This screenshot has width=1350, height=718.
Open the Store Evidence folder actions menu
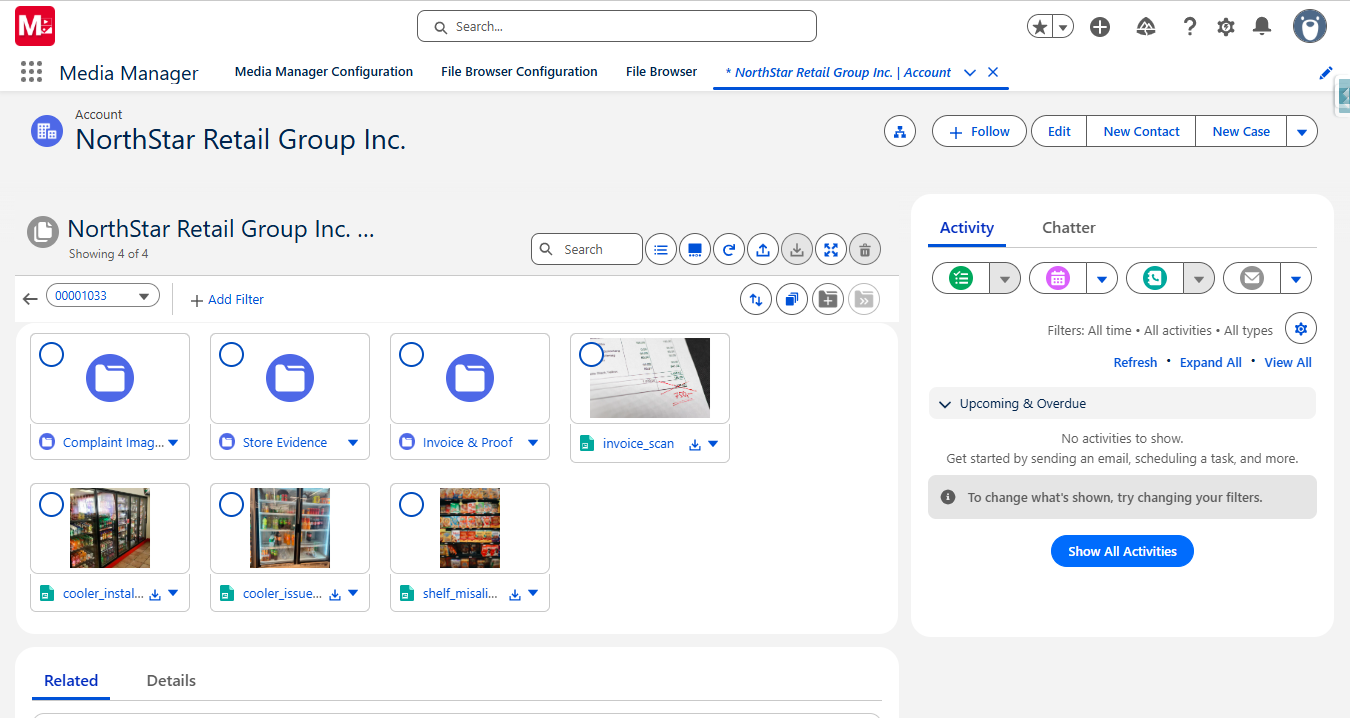[353, 443]
